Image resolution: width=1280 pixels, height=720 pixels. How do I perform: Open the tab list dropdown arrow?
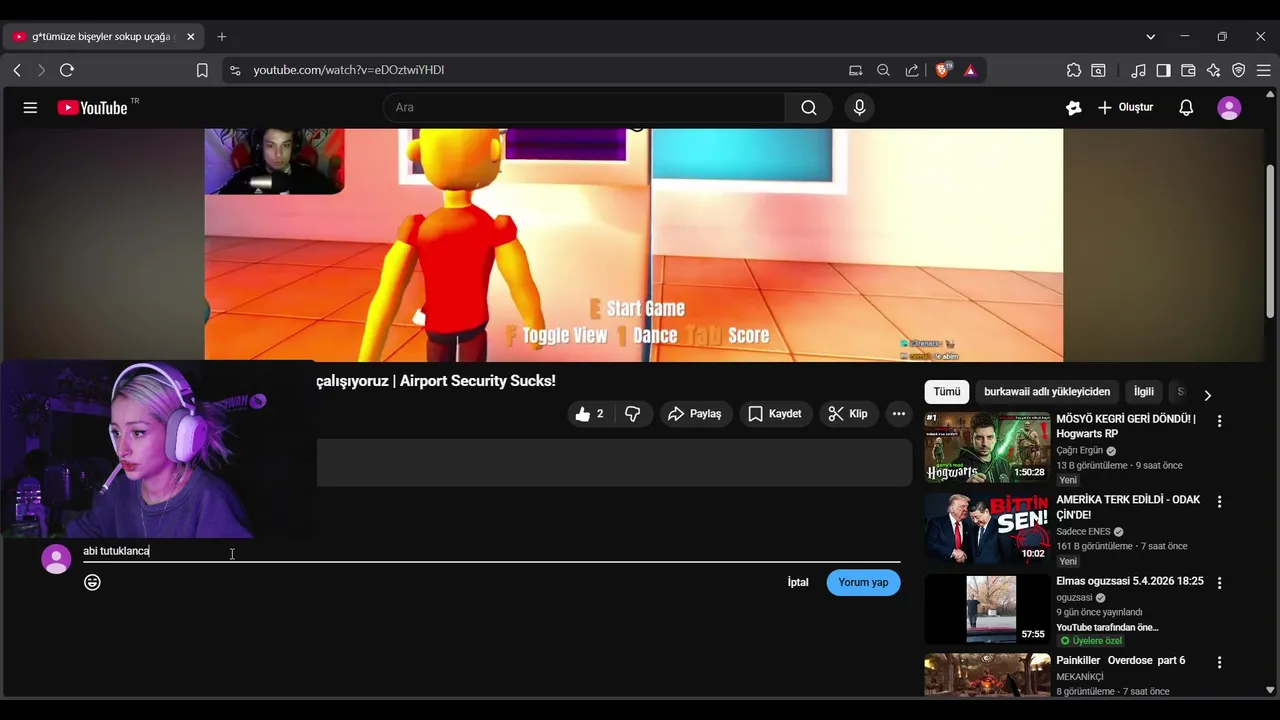(x=1150, y=37)
